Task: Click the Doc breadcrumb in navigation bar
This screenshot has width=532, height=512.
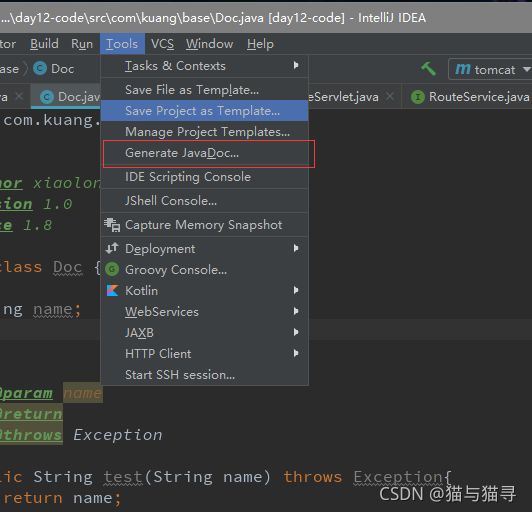Action: (62, 69)
